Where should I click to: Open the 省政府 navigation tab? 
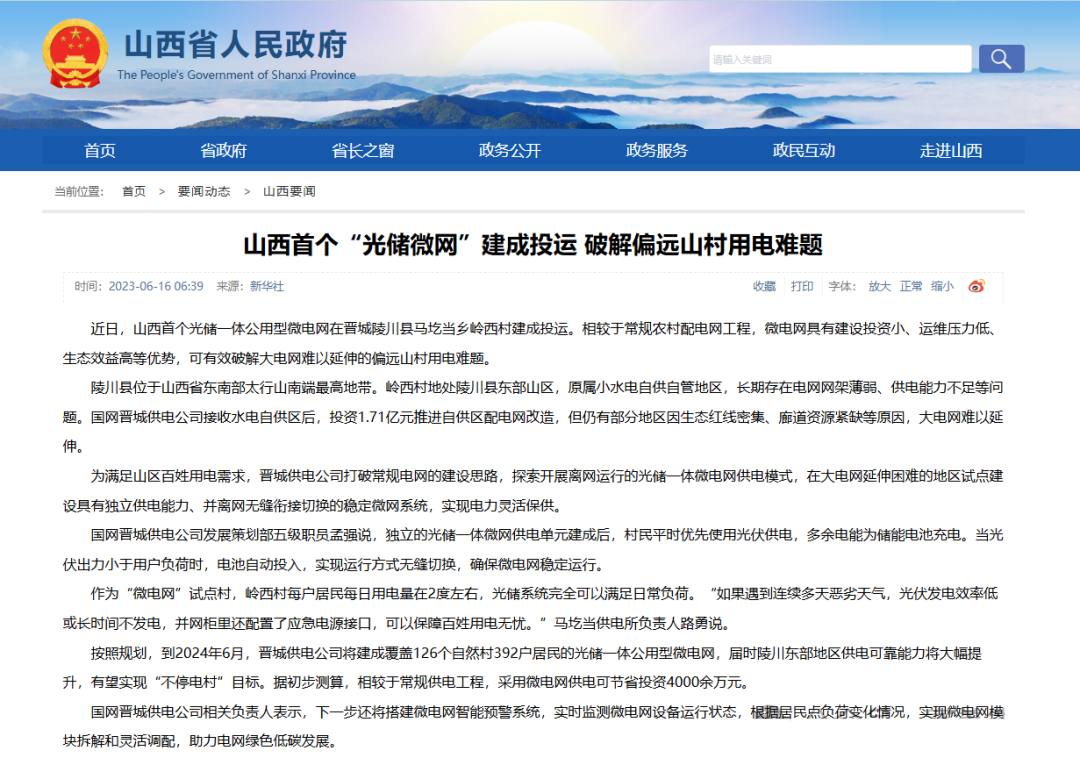click(223, 151)
